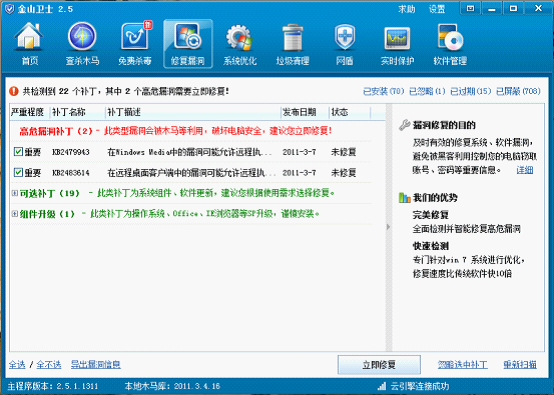Select the KB2479943 patch name
Viewport: 554px width, 395px height.
(71, 152)
